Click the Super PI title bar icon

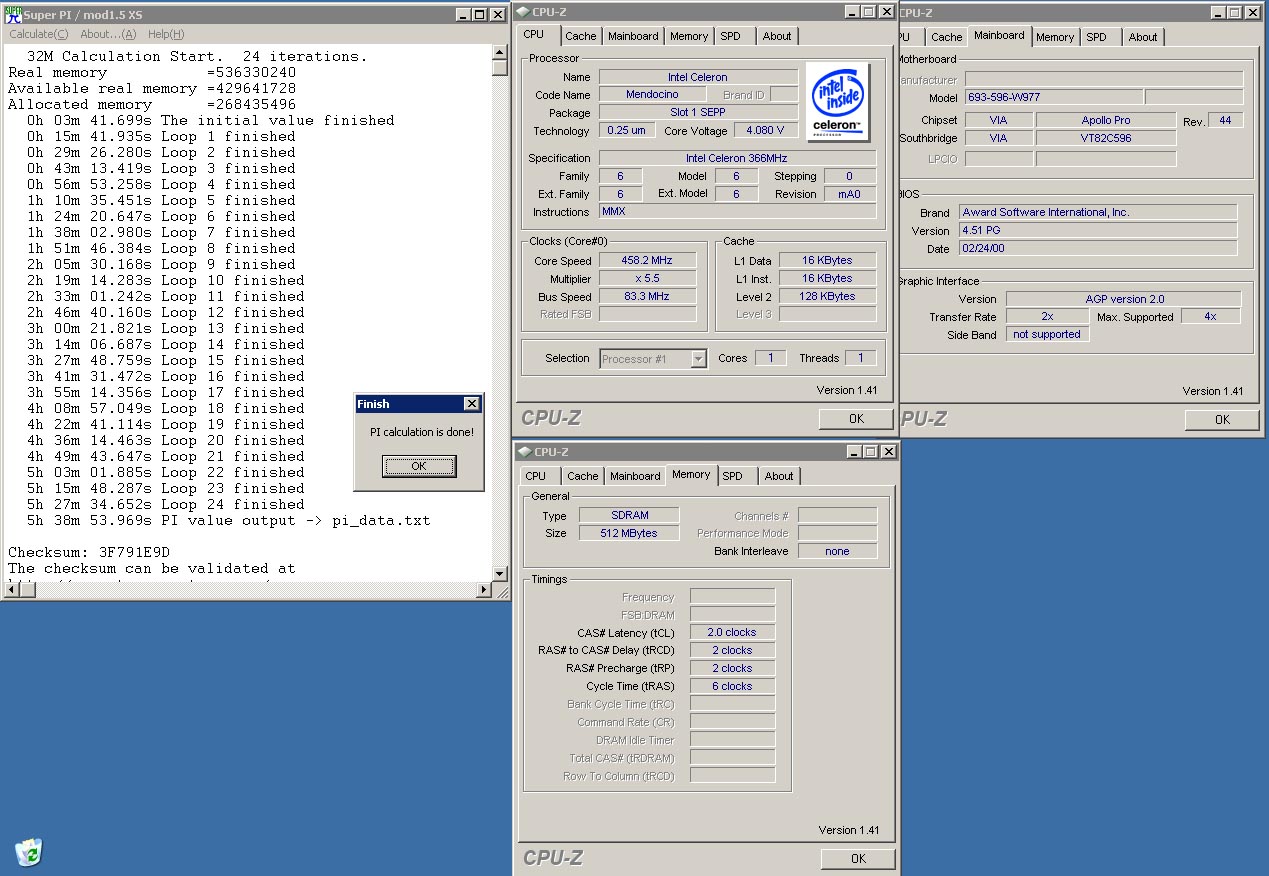(x=13, y=15)
